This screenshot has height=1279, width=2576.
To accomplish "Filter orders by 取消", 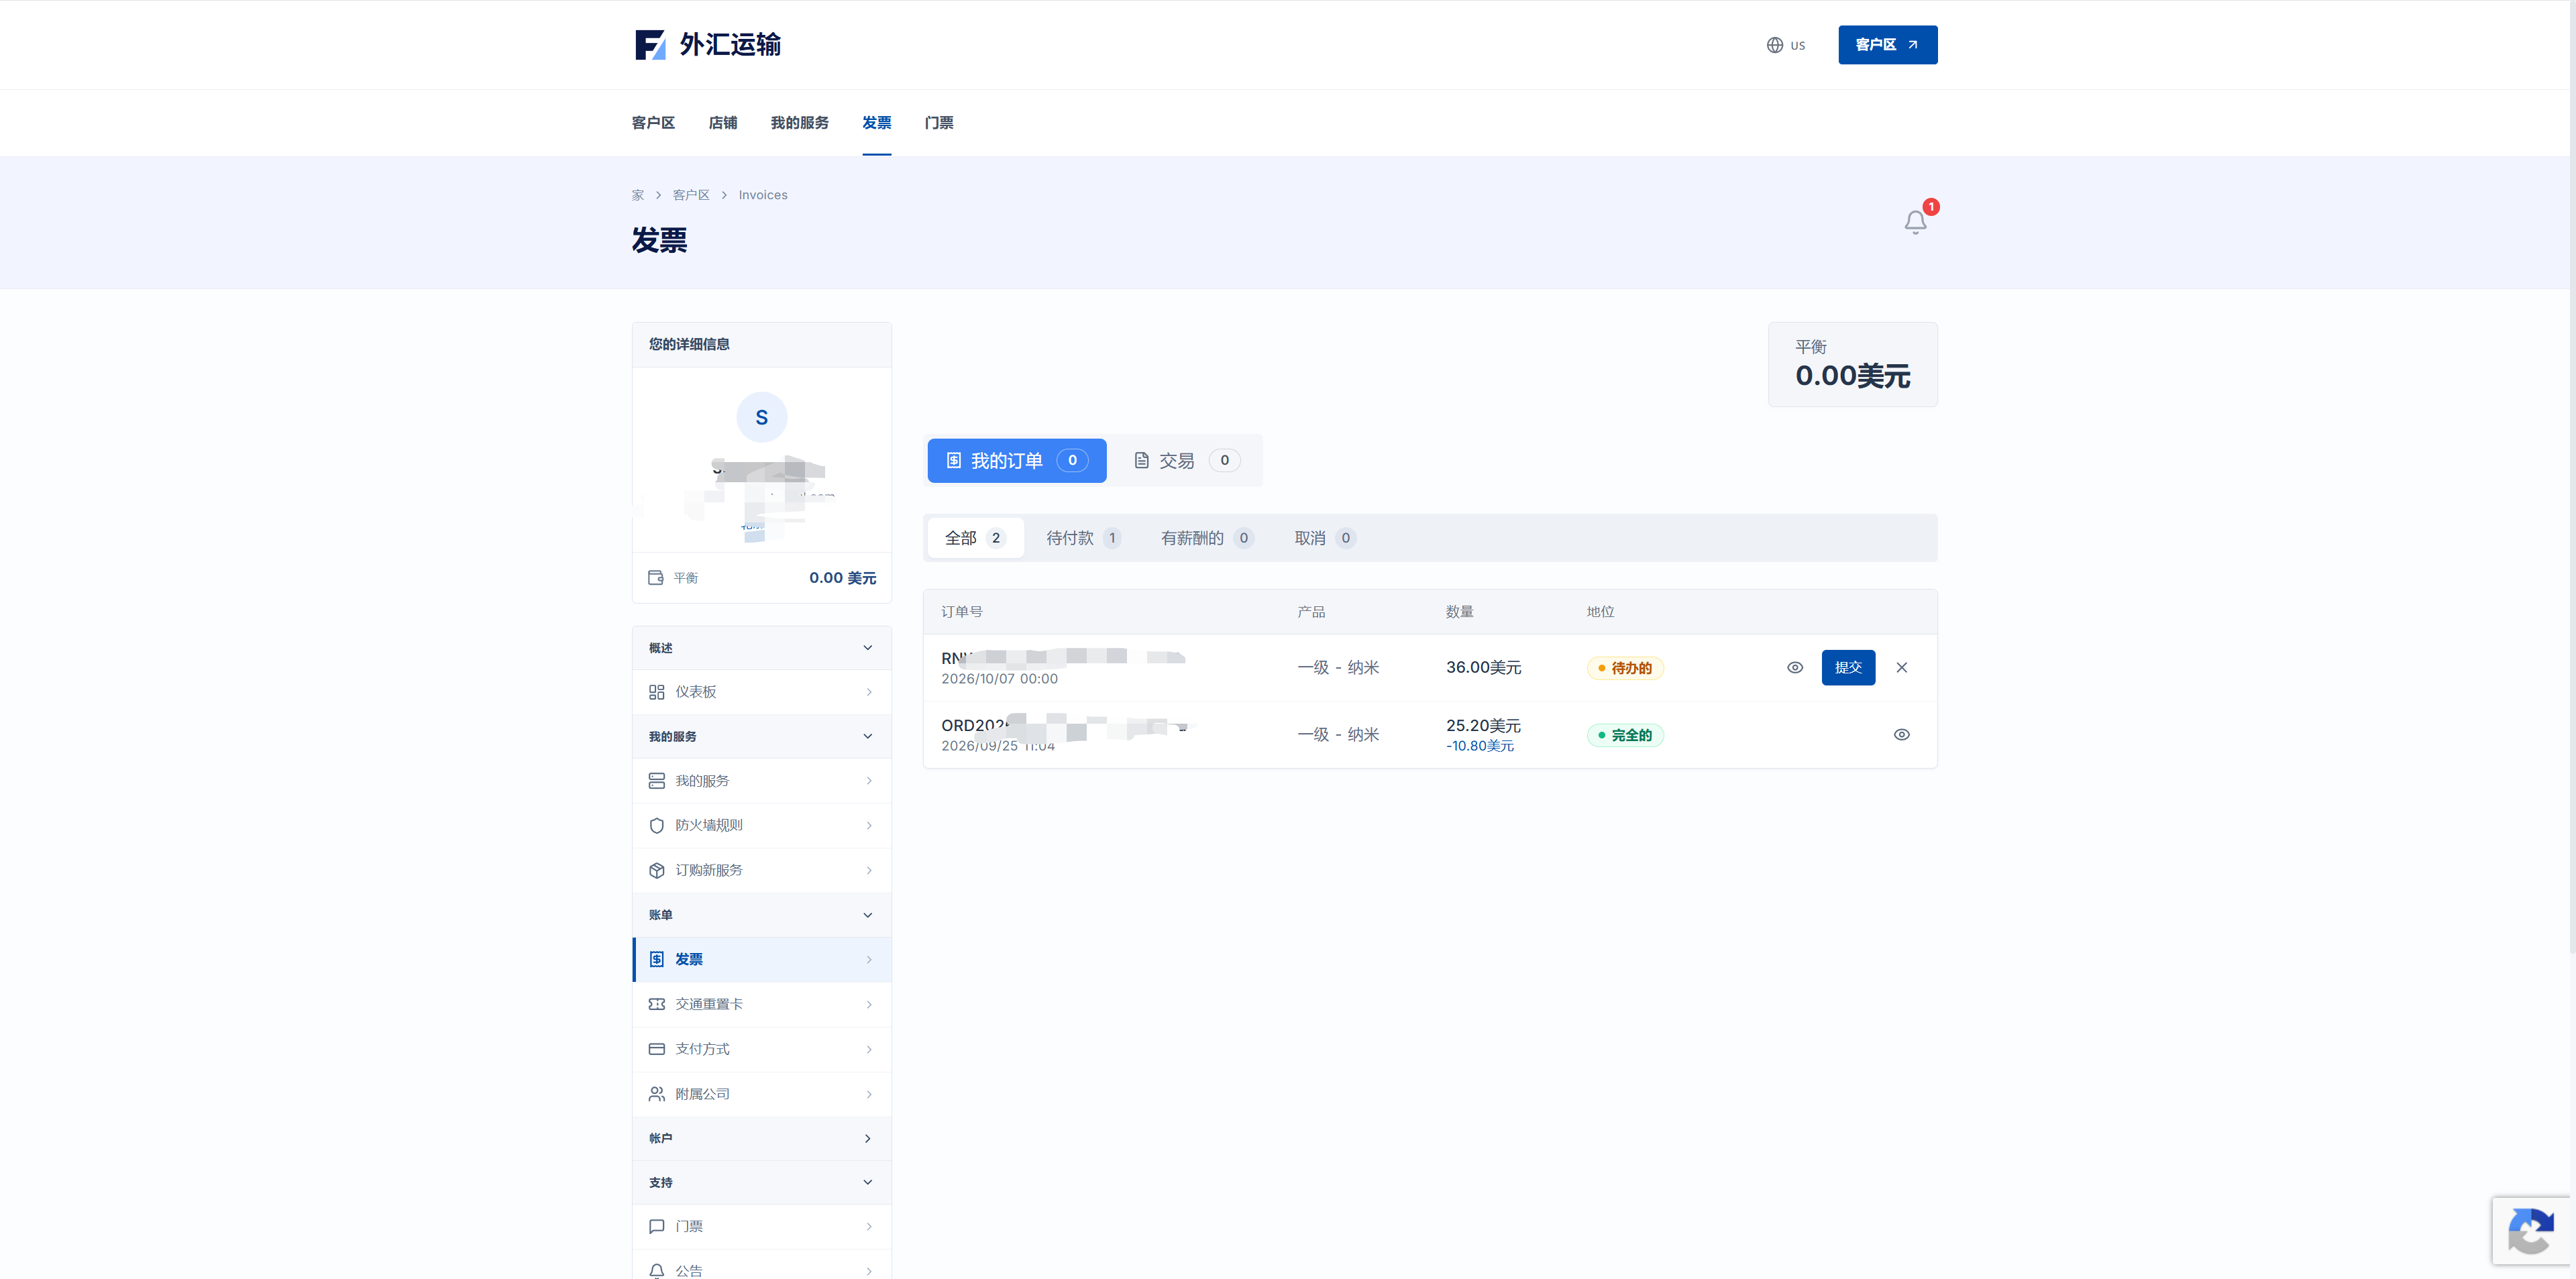I will click(x=1325, y=538).
